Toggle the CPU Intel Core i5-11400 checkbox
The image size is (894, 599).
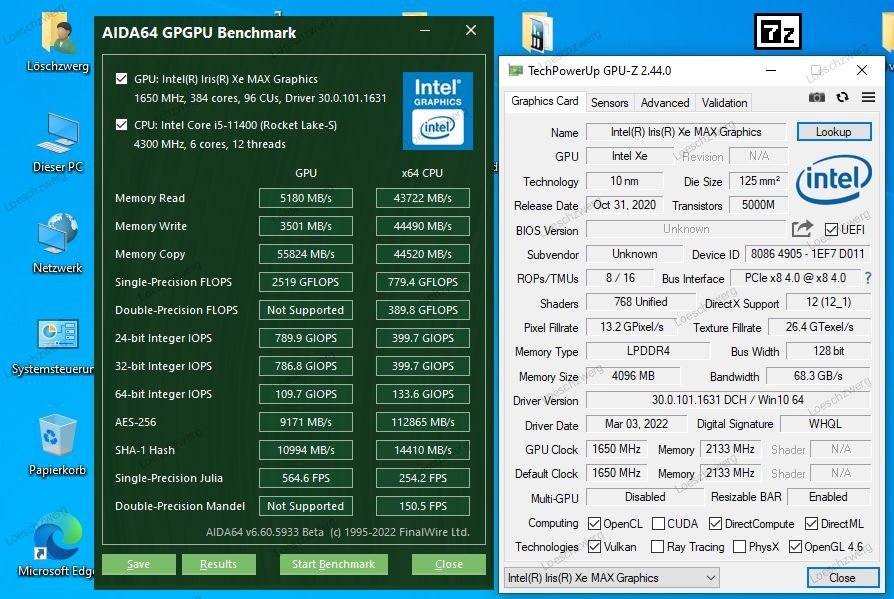(x=121, y=124)
